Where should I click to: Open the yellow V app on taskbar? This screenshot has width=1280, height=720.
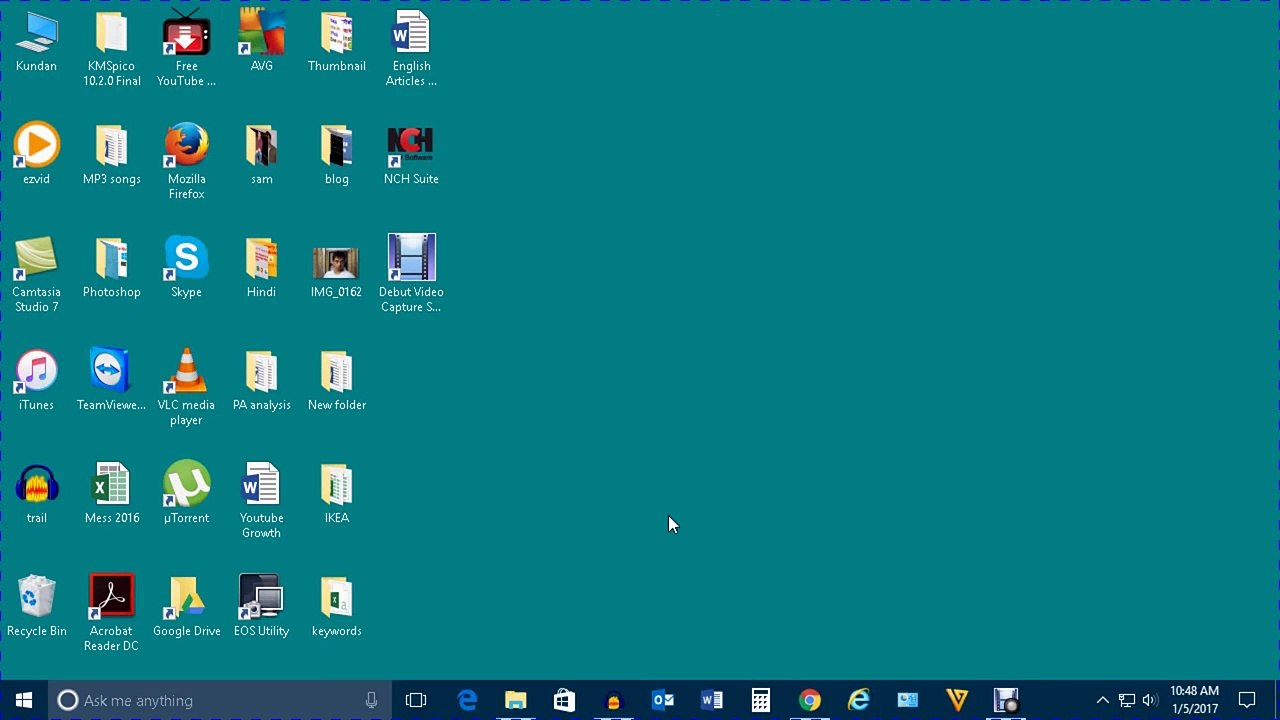point(956,700)
